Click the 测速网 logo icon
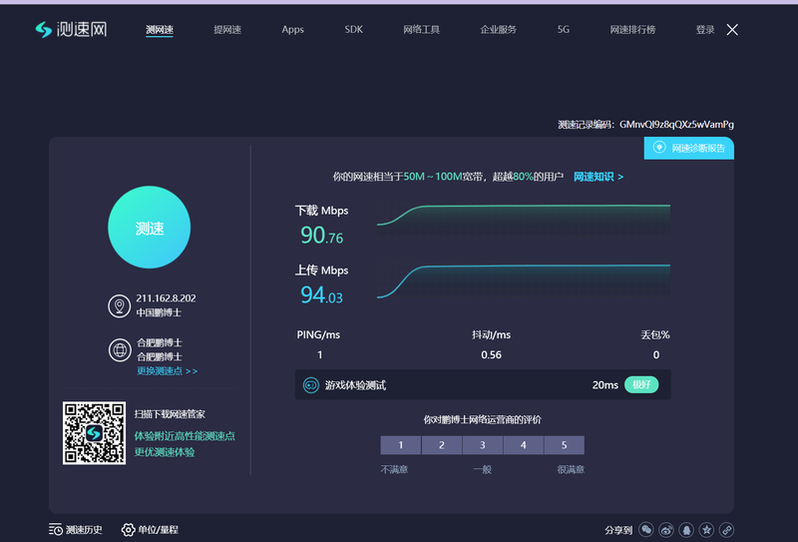Screen dimensions: 798x542 click(x=43, y=30)
